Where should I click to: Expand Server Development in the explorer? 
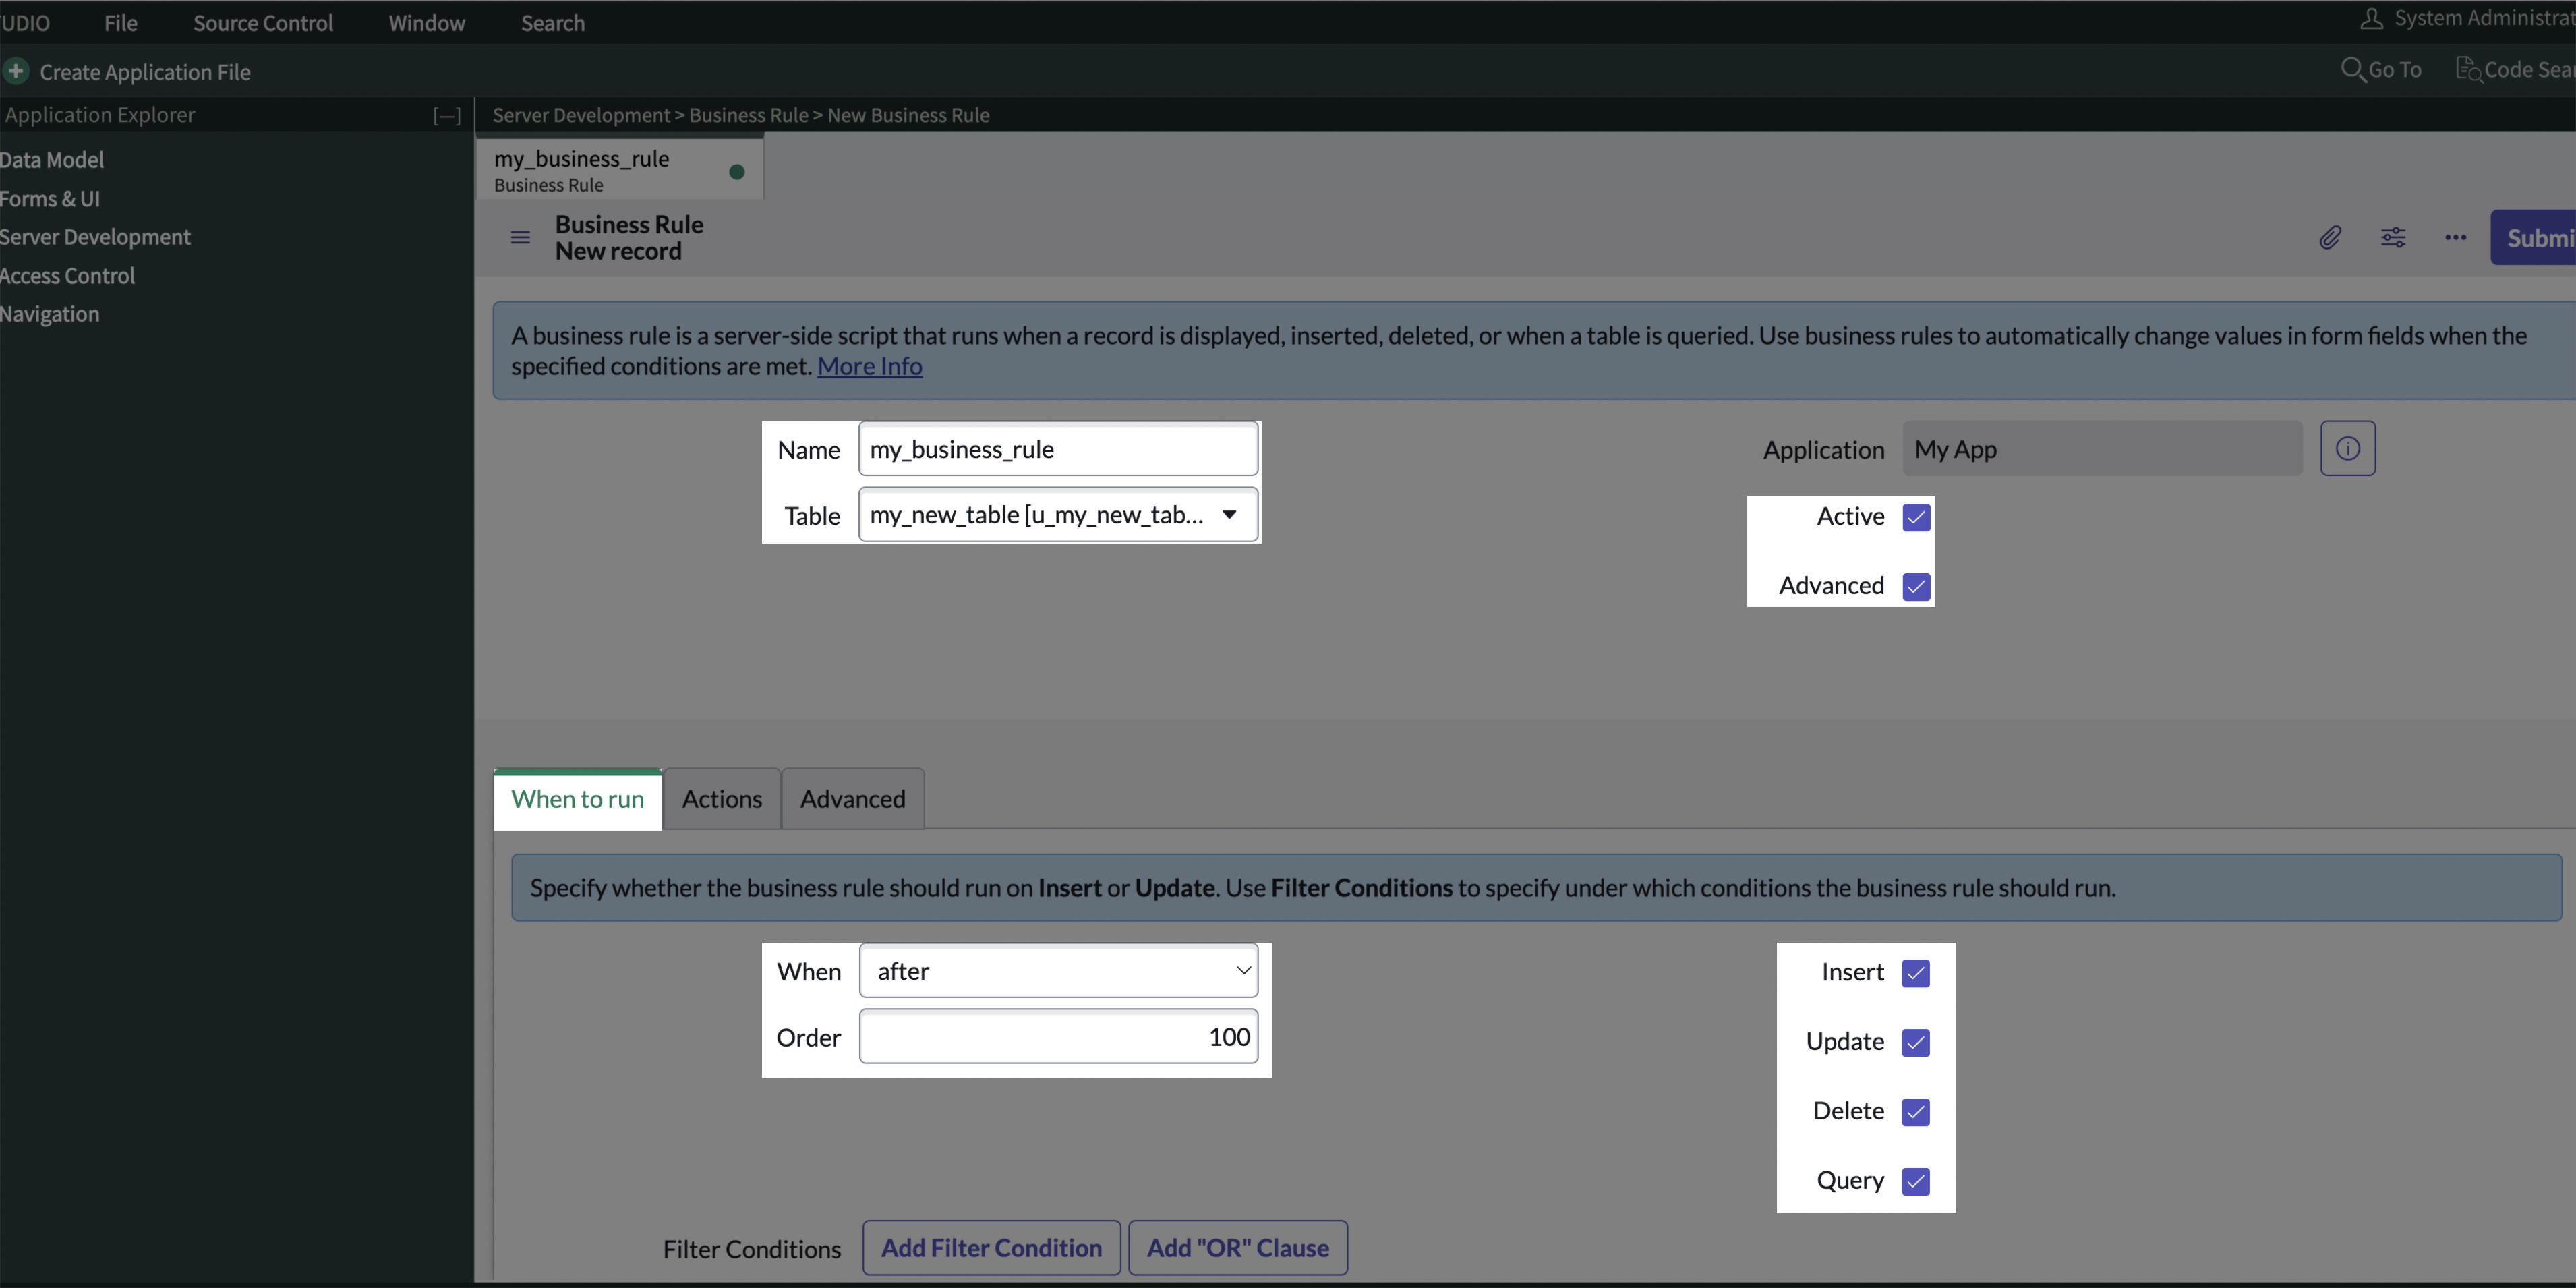pyautogui.click(x=95, y=237)
